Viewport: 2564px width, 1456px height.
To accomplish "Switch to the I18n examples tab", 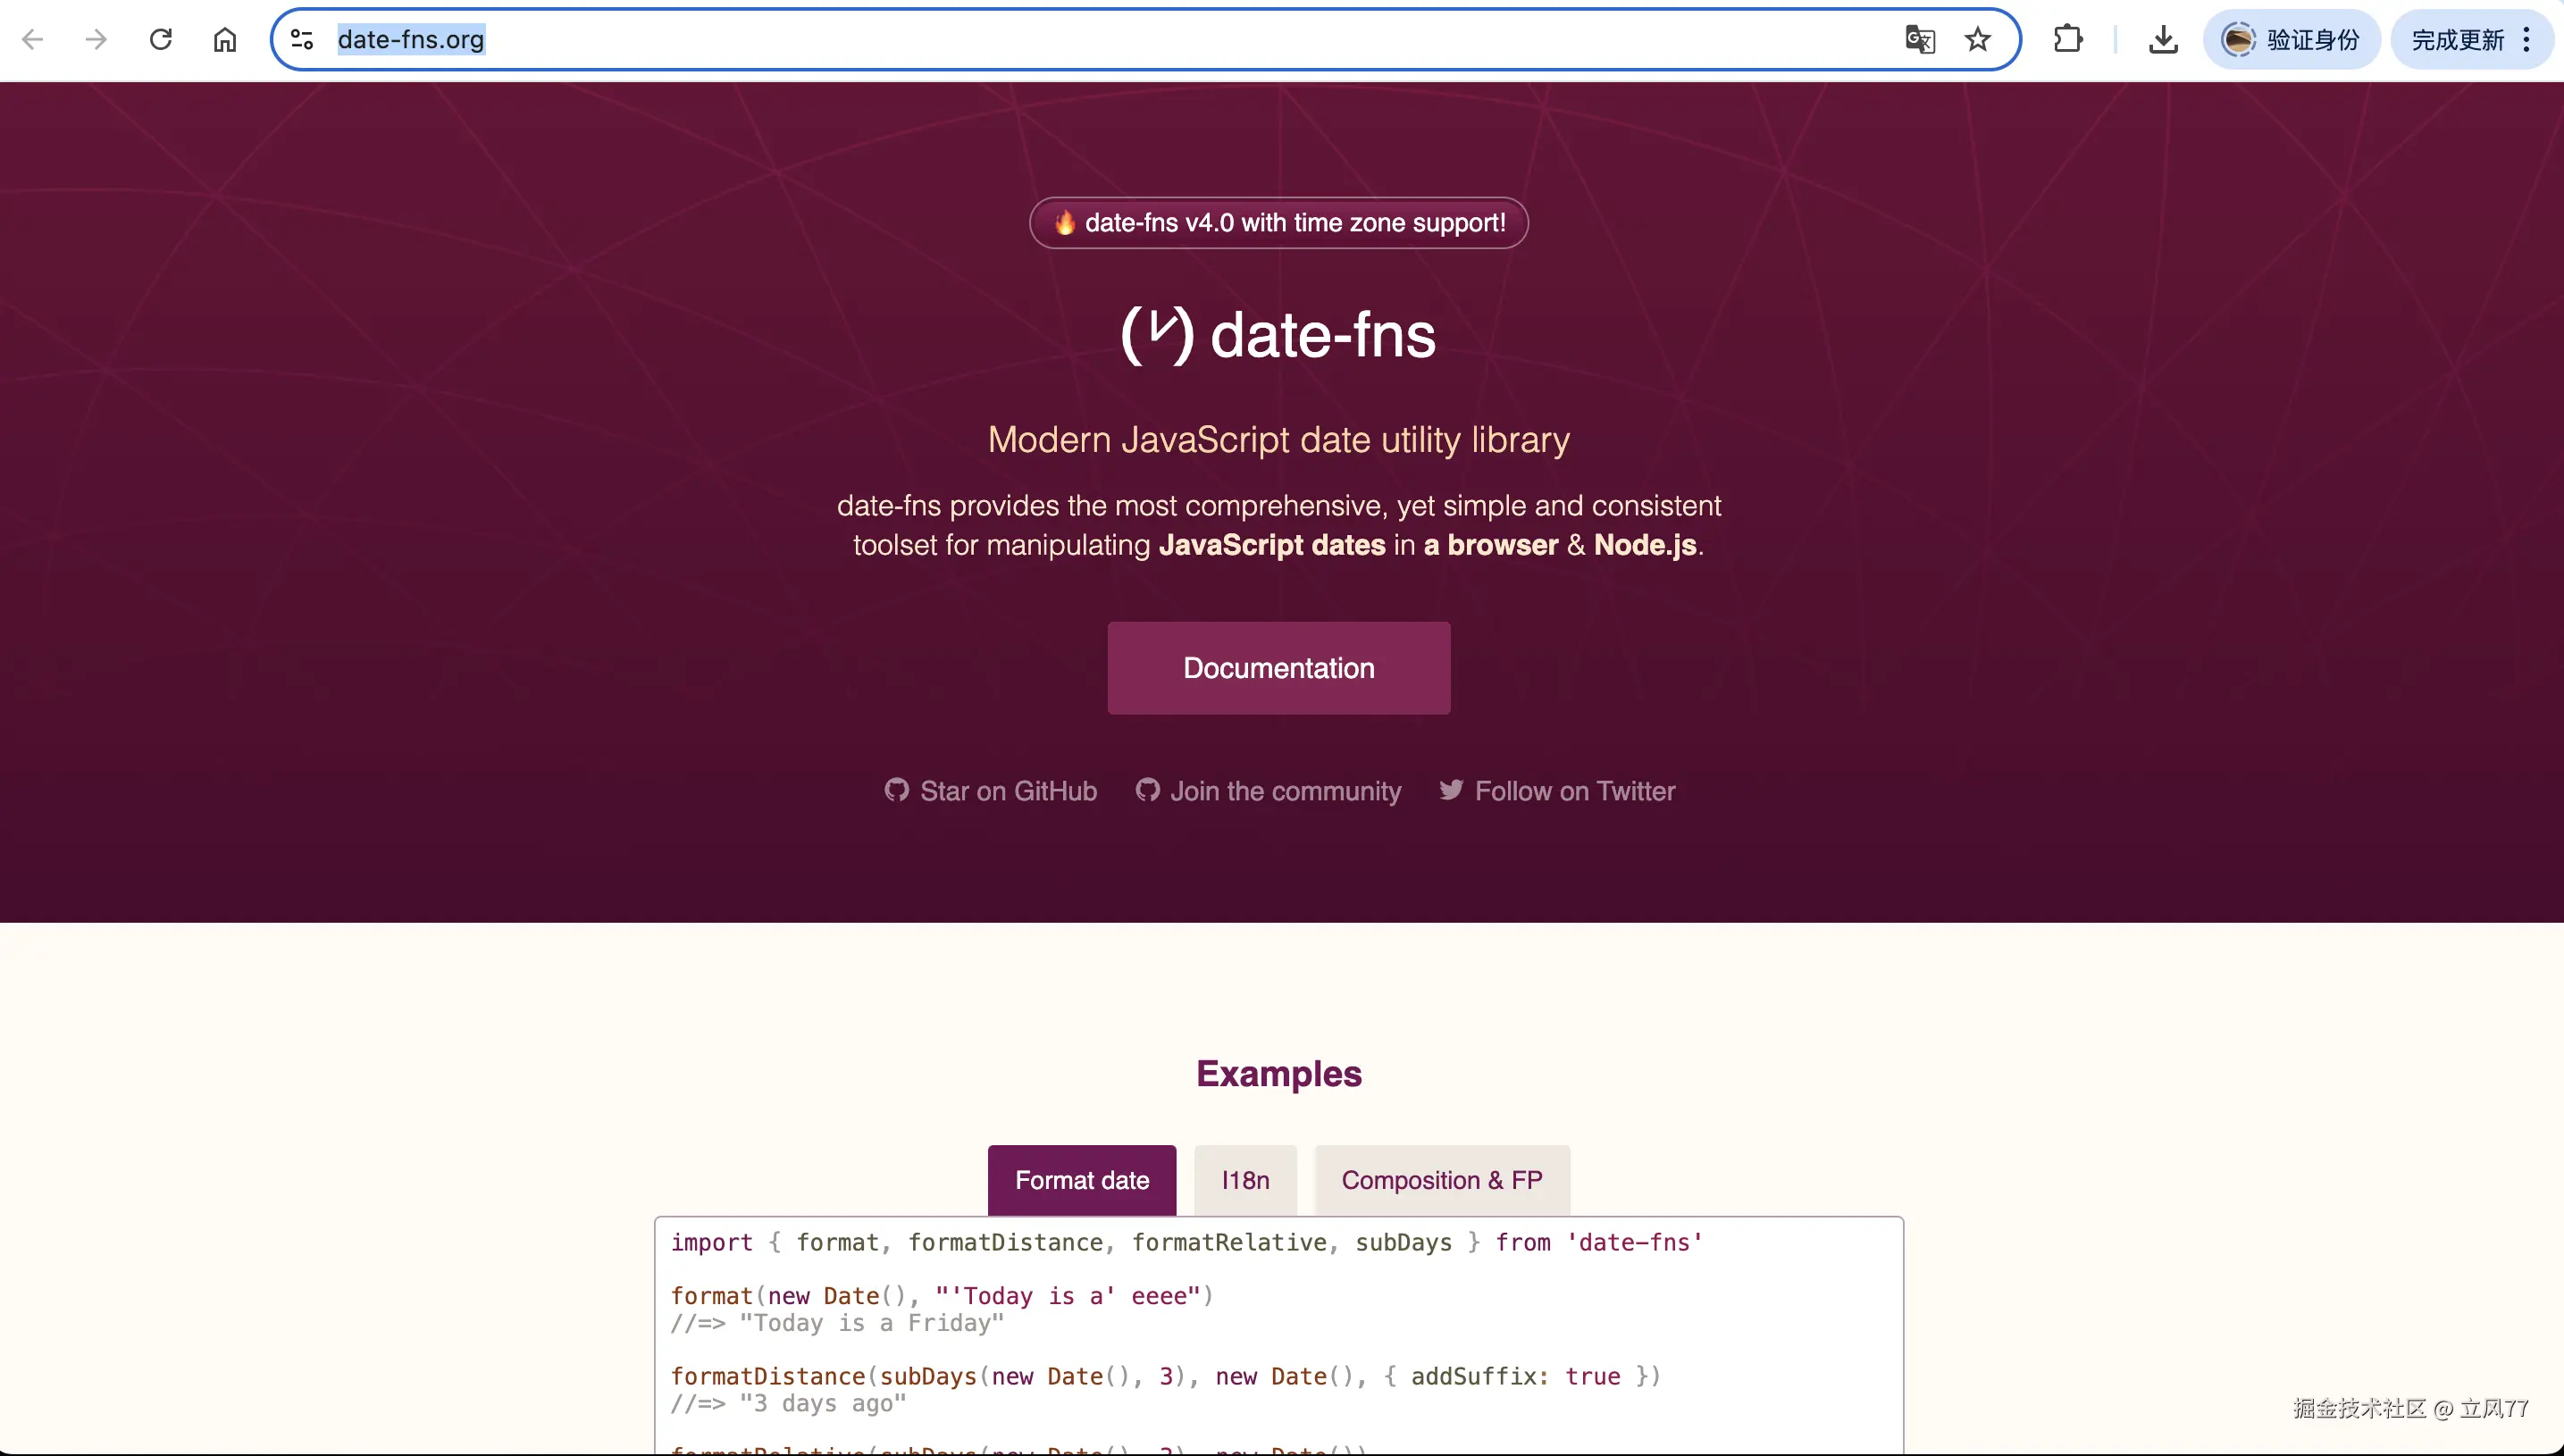I will (1245, 1180).
